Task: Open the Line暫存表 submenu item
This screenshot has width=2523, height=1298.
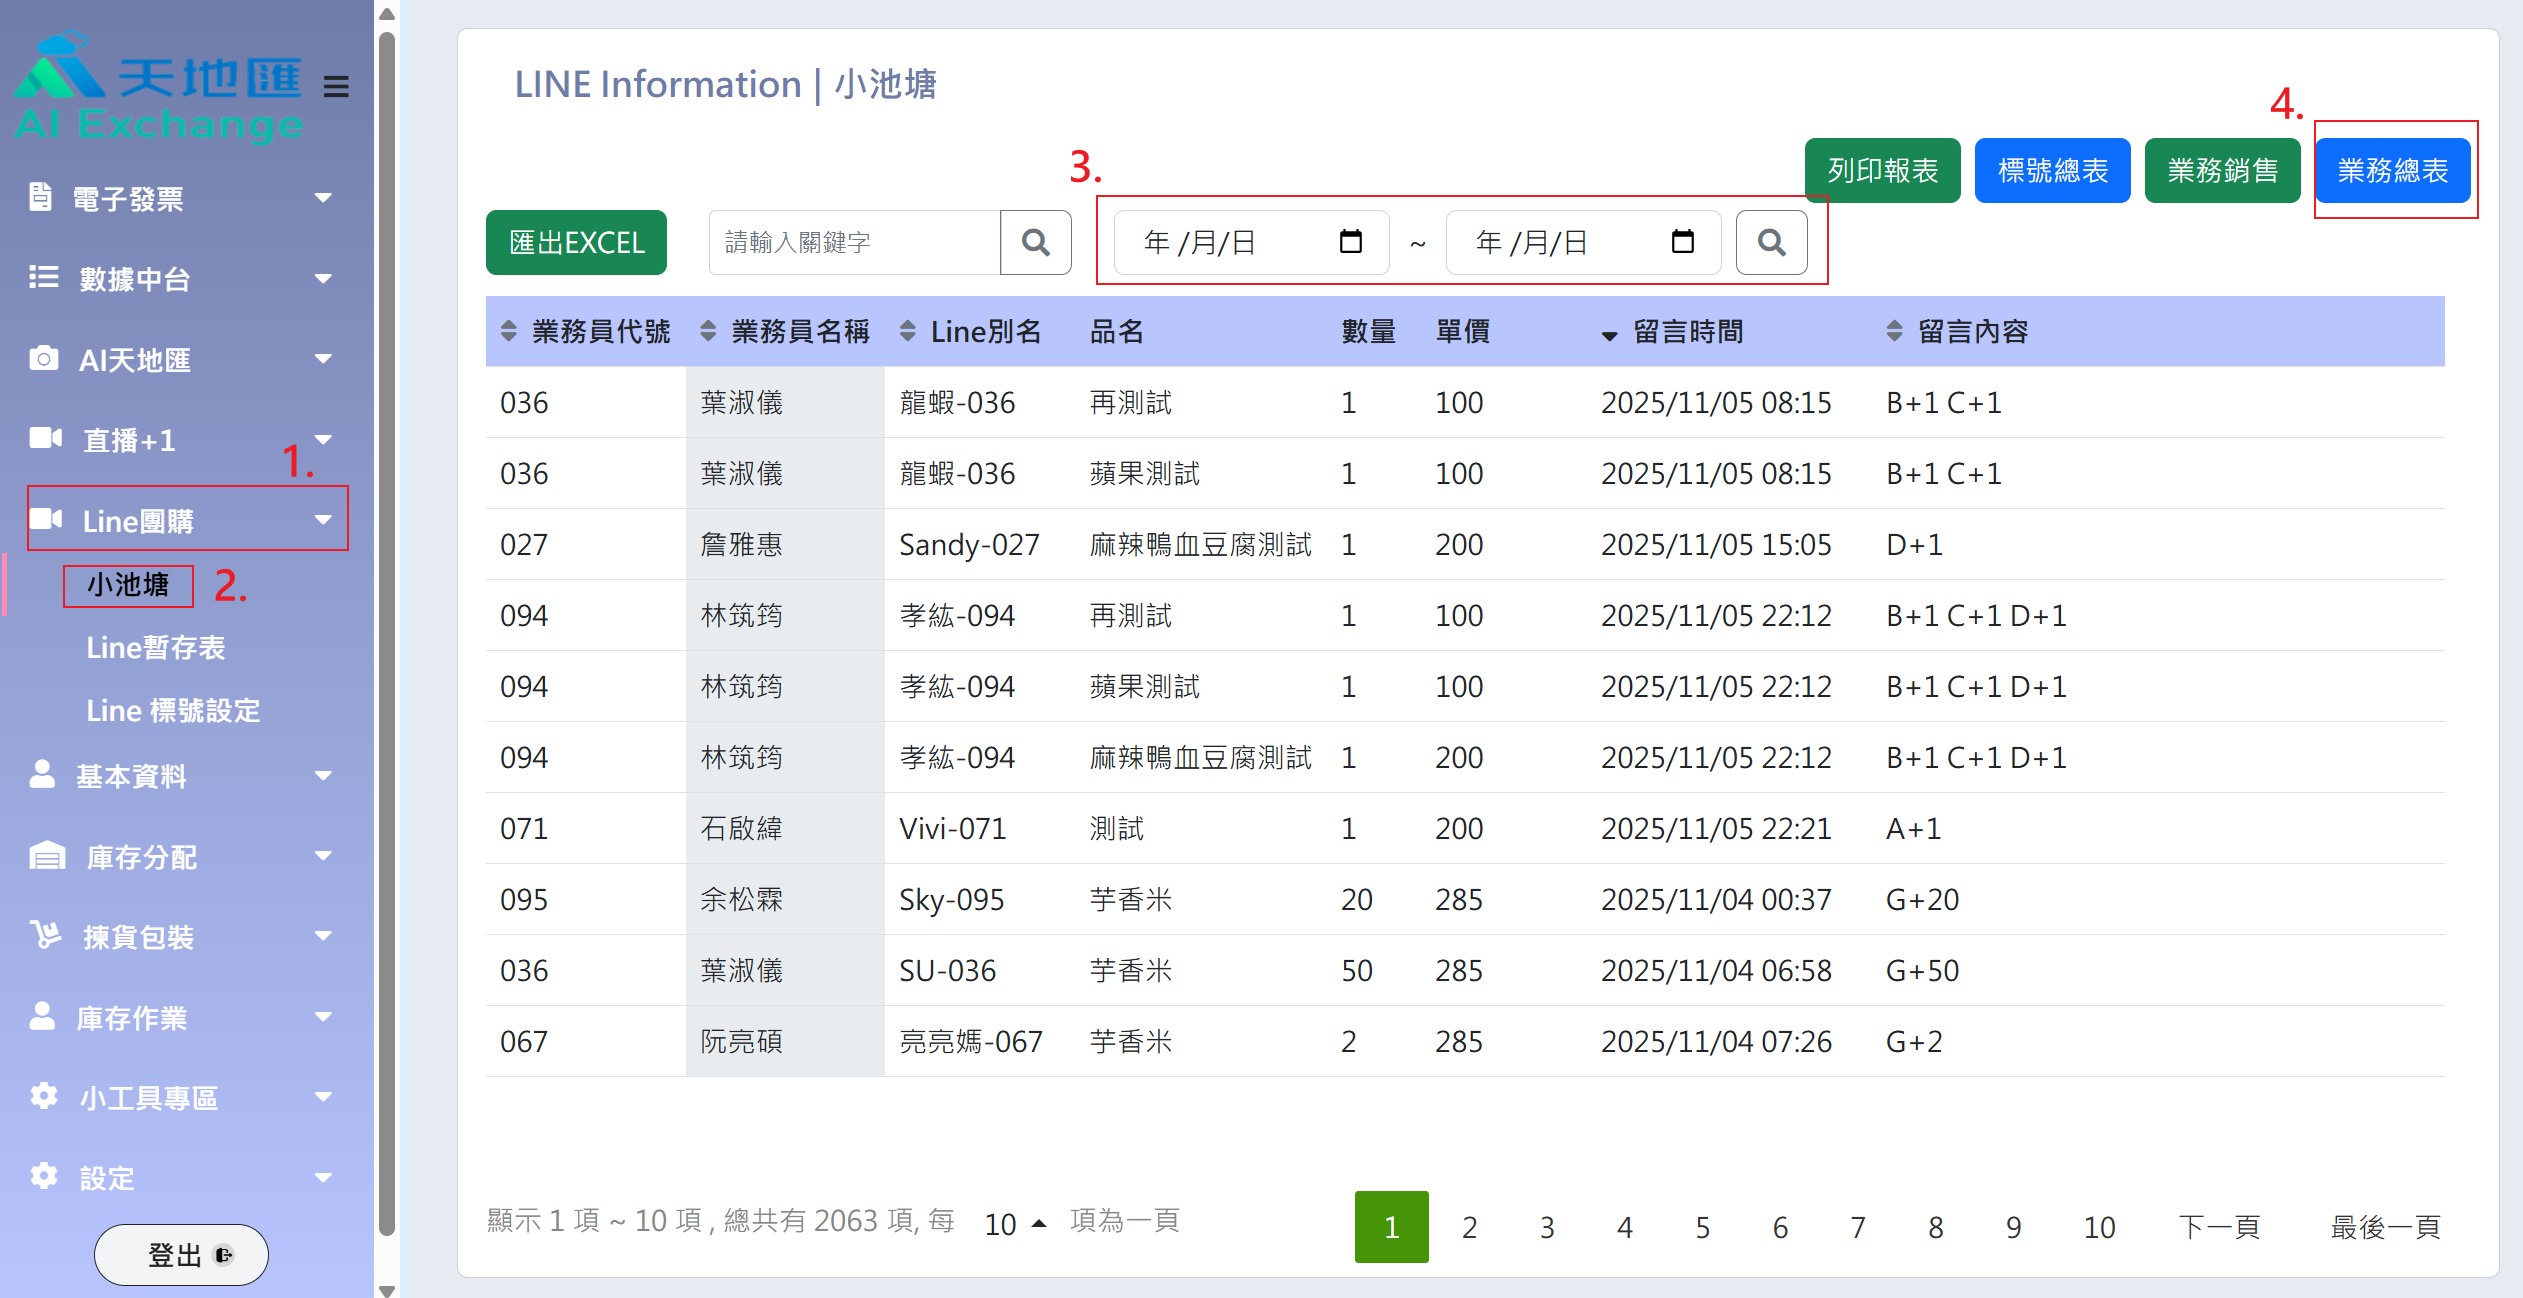Action: coord(155,647)
